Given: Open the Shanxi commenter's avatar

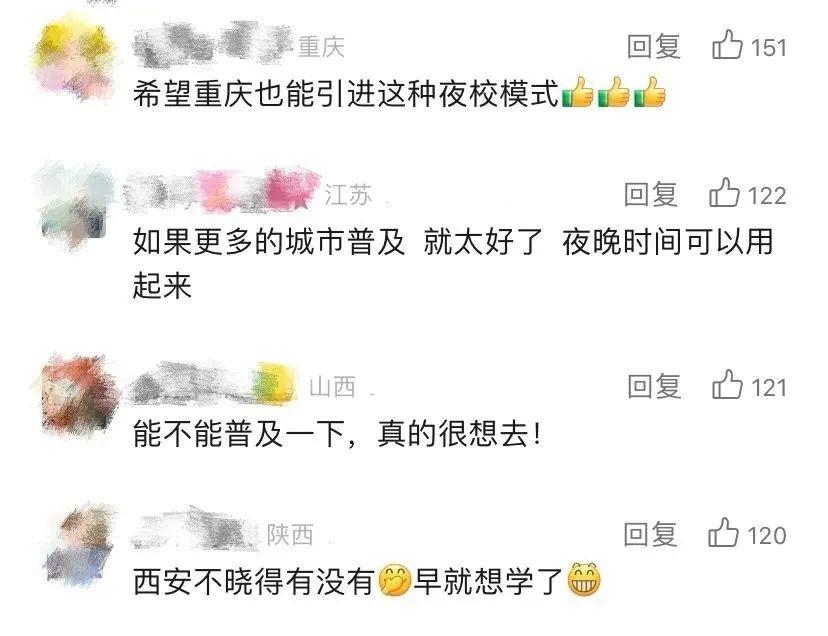Looking at the screenshot, I should (77, 395).
